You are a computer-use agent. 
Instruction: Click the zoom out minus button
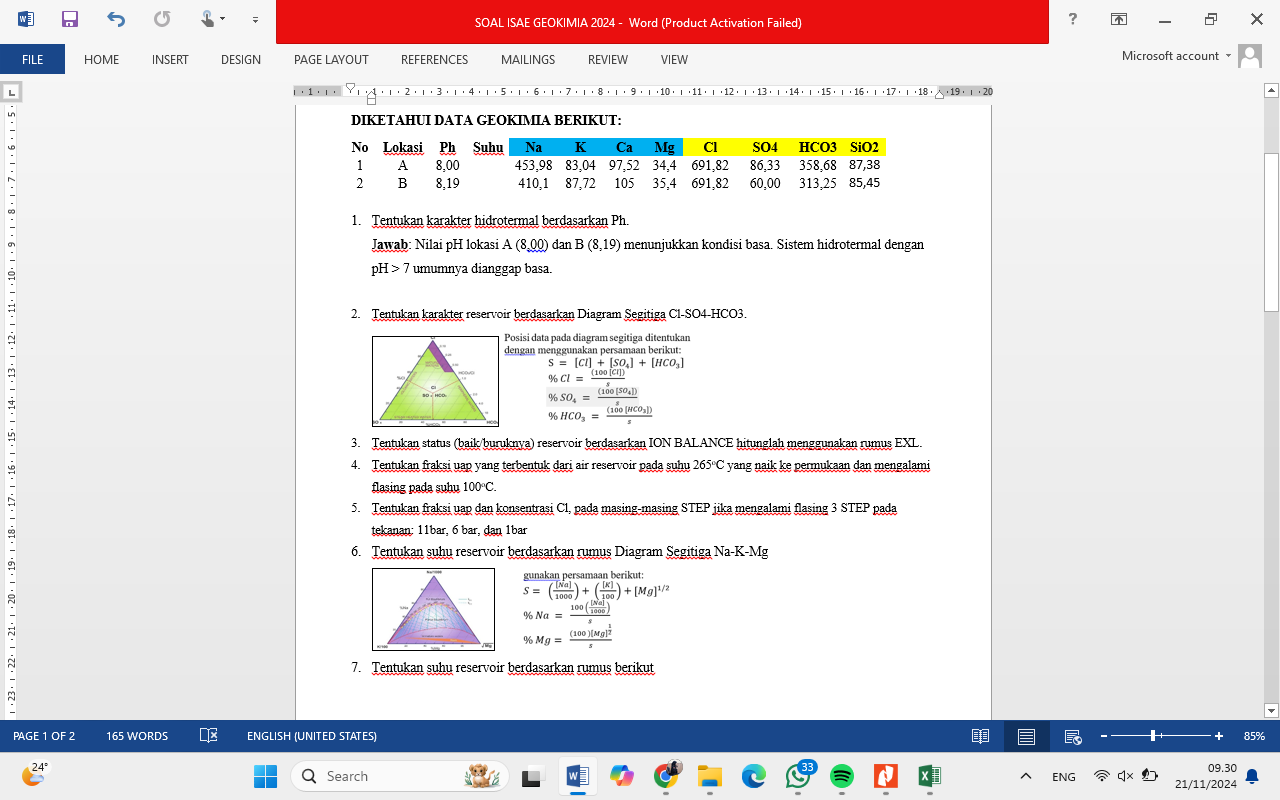pos(1102,736)
